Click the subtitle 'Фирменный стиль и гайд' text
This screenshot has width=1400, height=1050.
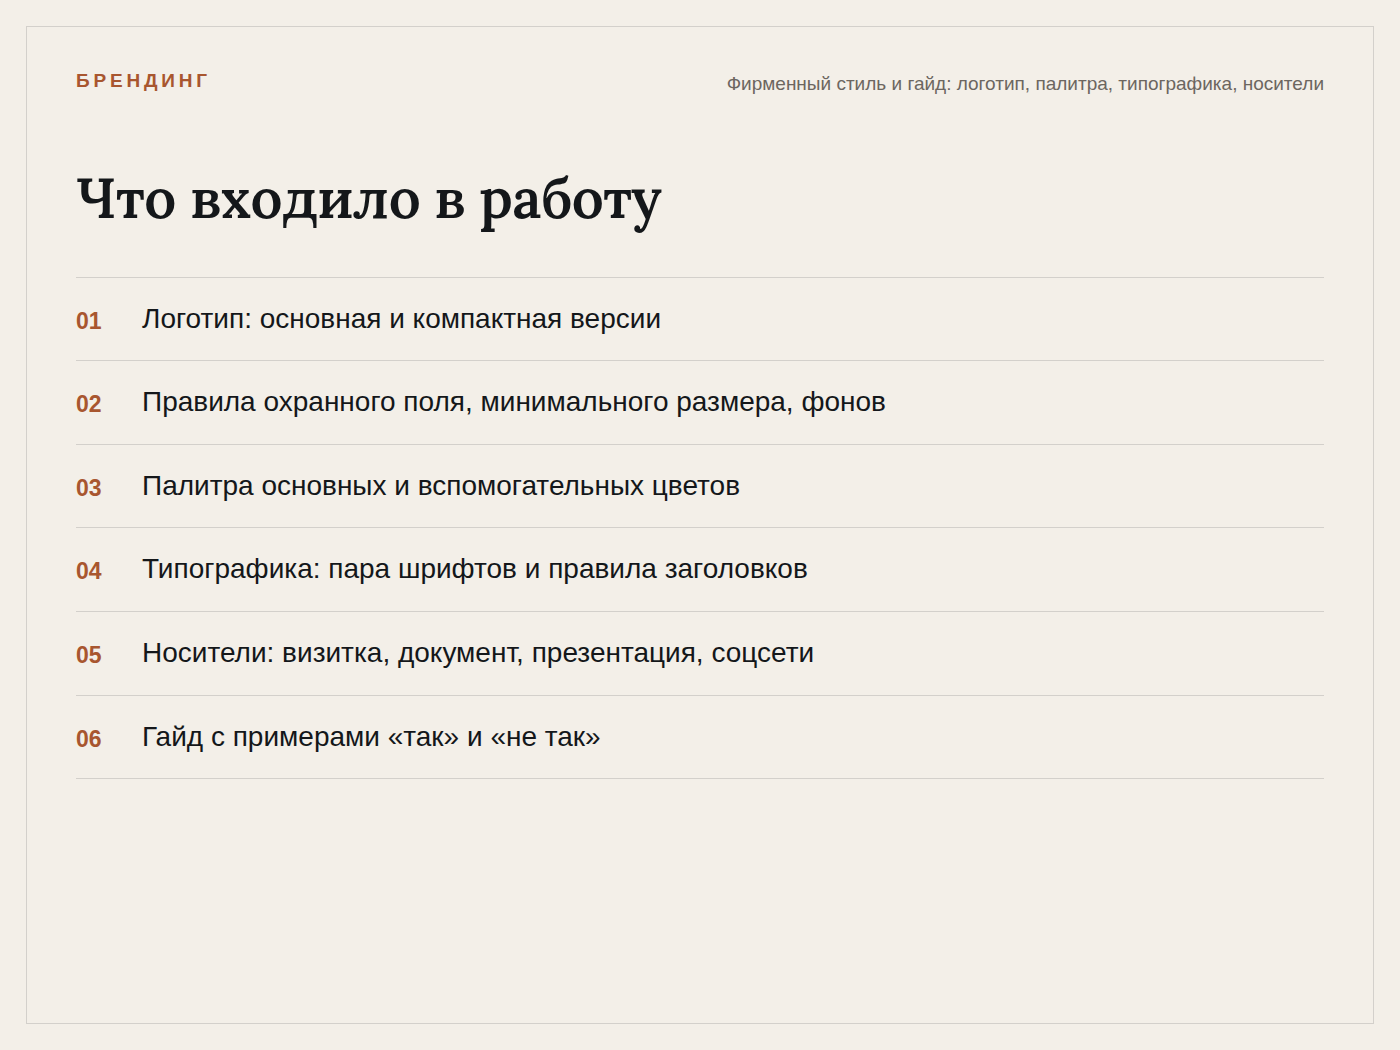point(1025,84)
